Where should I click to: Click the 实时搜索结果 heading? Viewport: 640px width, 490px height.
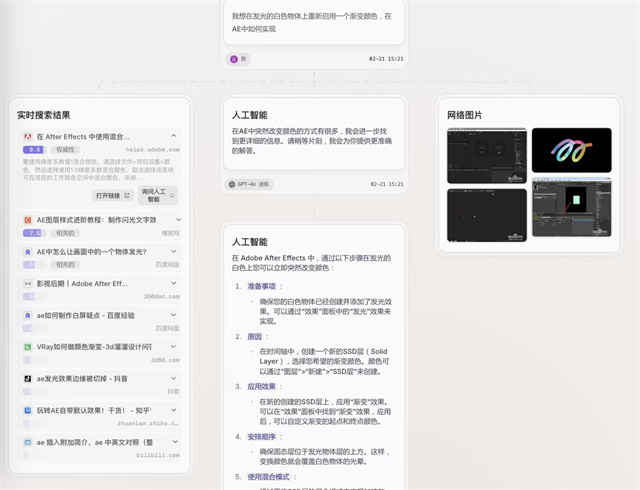tap(44, 115)
